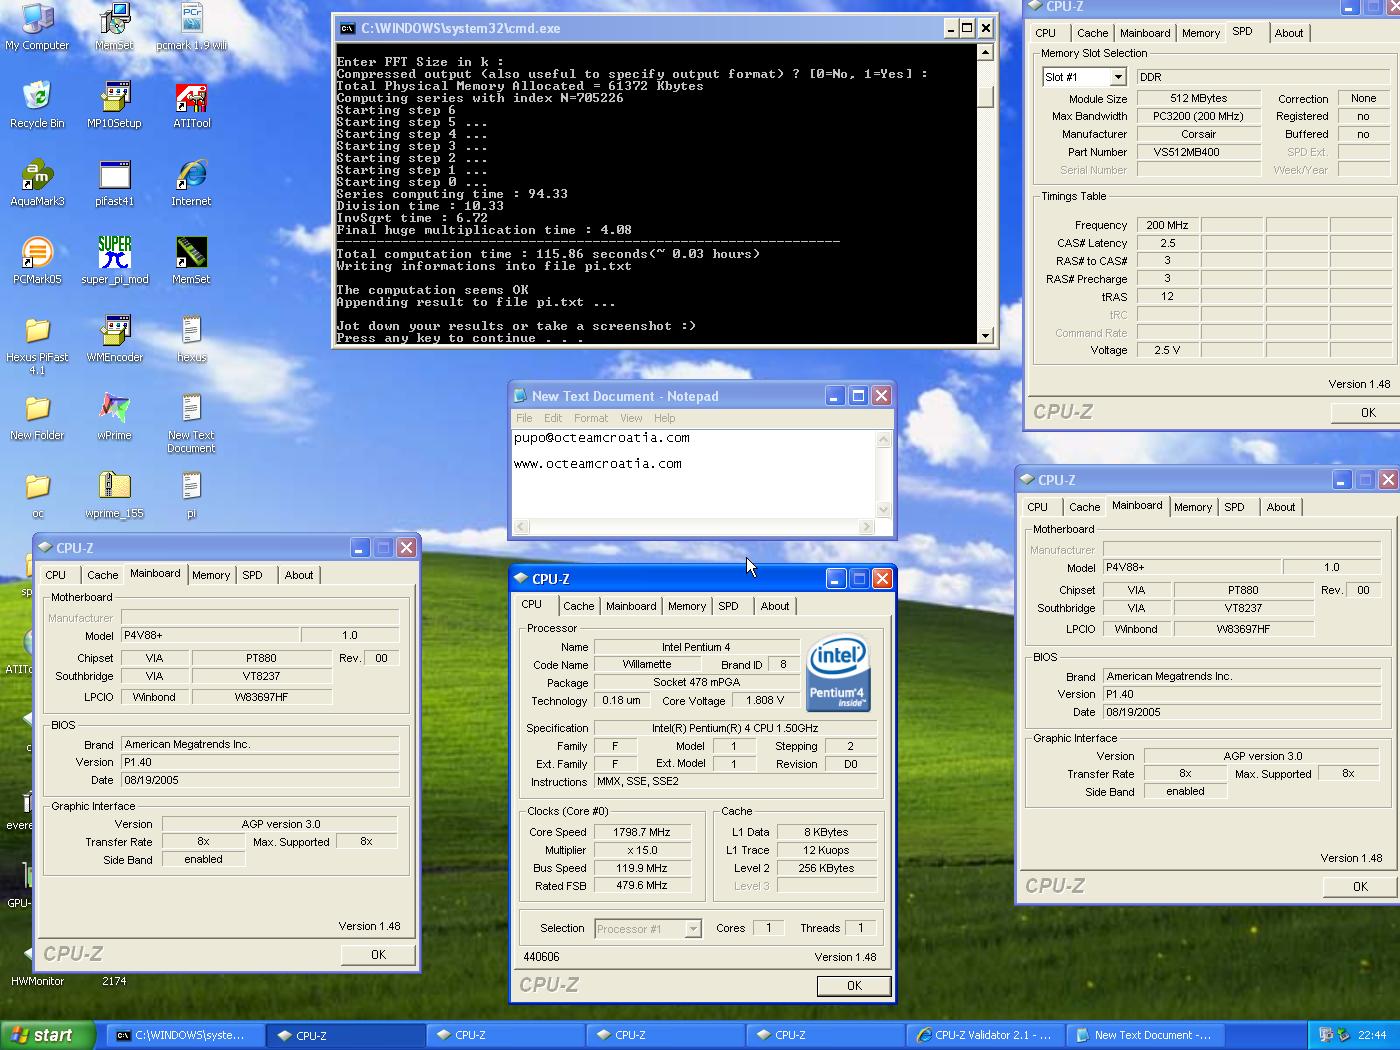
Task: Open the Windows Start menu
Action: (x=48, y=1035)
